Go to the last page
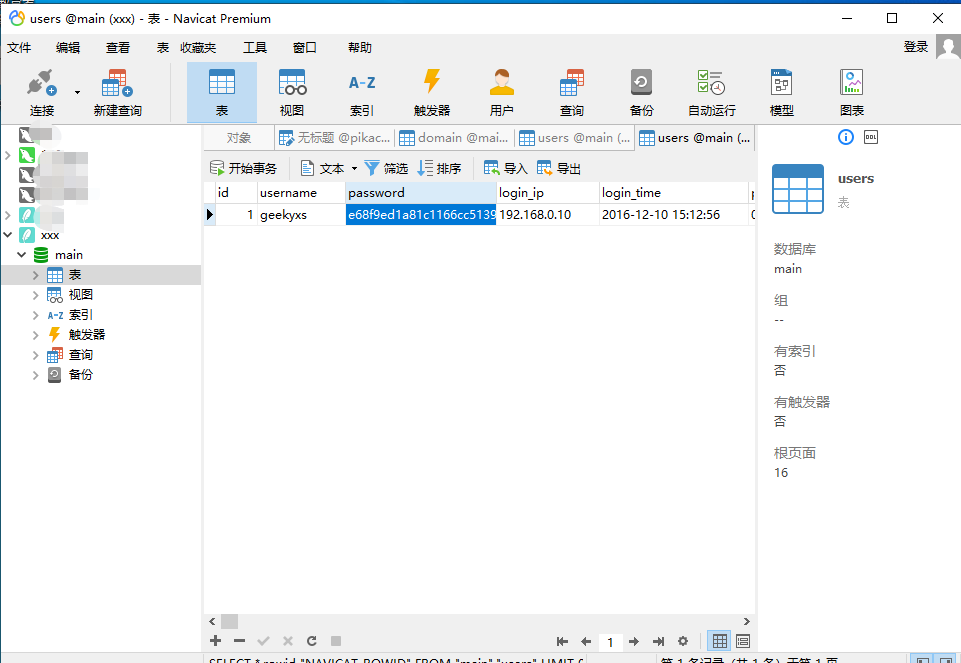 pos(658,642)
